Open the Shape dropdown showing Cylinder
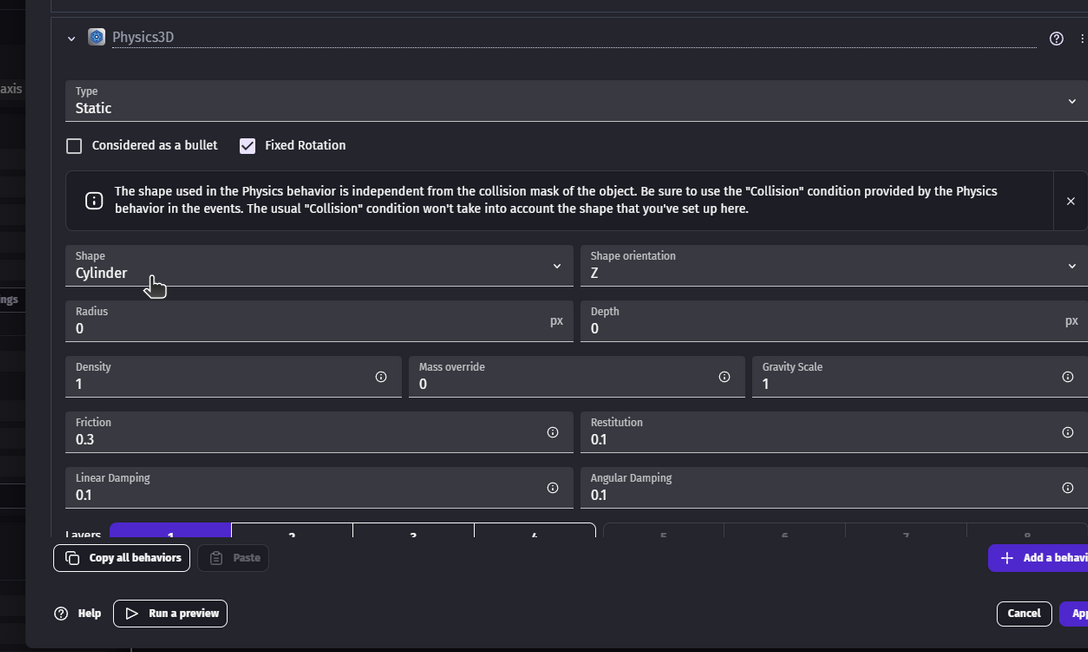The width and height of the screenshot is (1088, 652). (318, 266)
